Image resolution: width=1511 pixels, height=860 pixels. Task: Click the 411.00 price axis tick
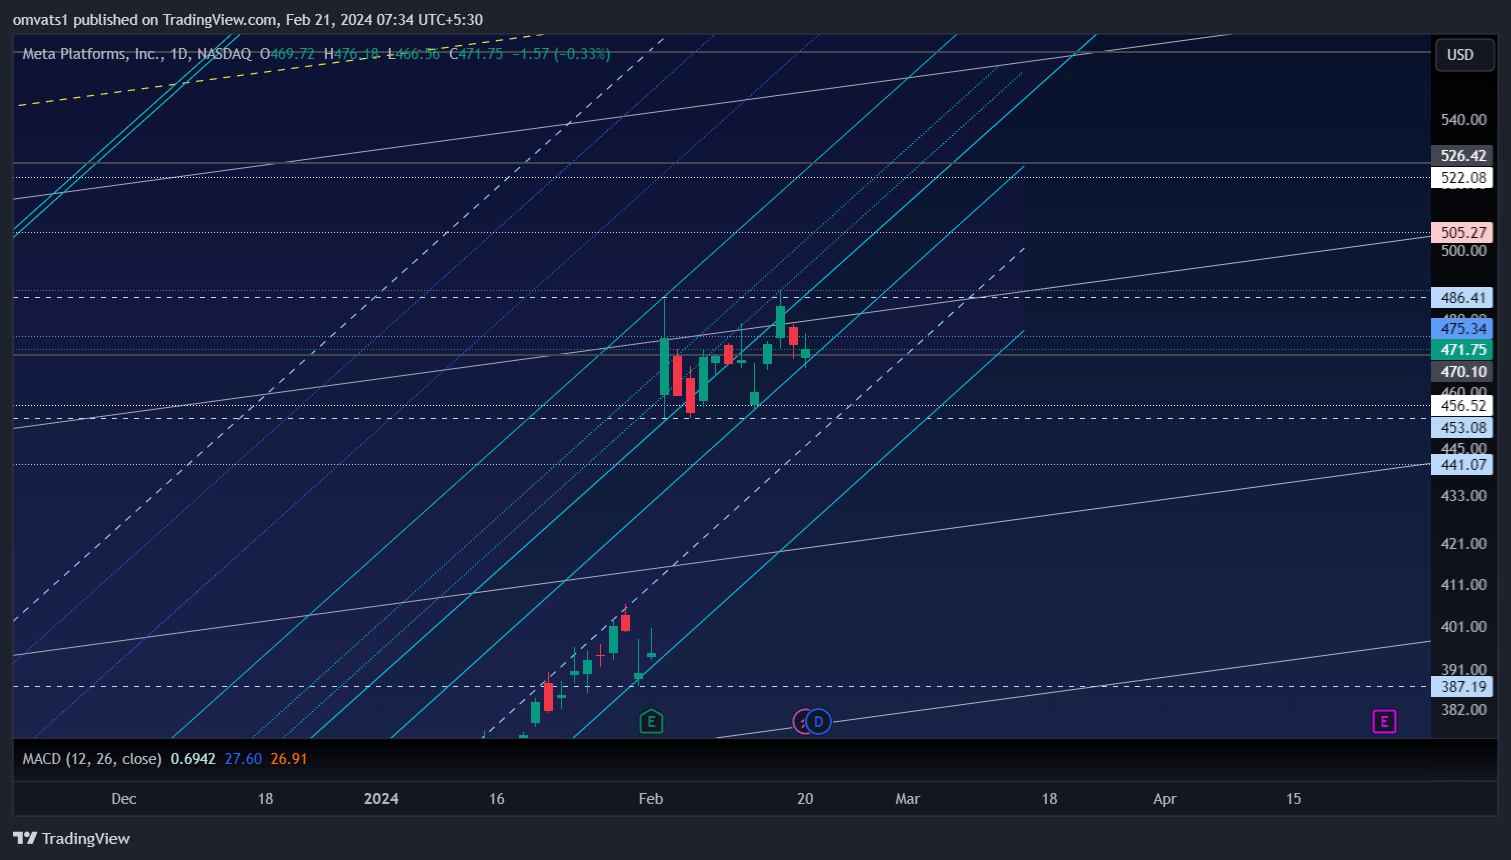point(1463,585)
